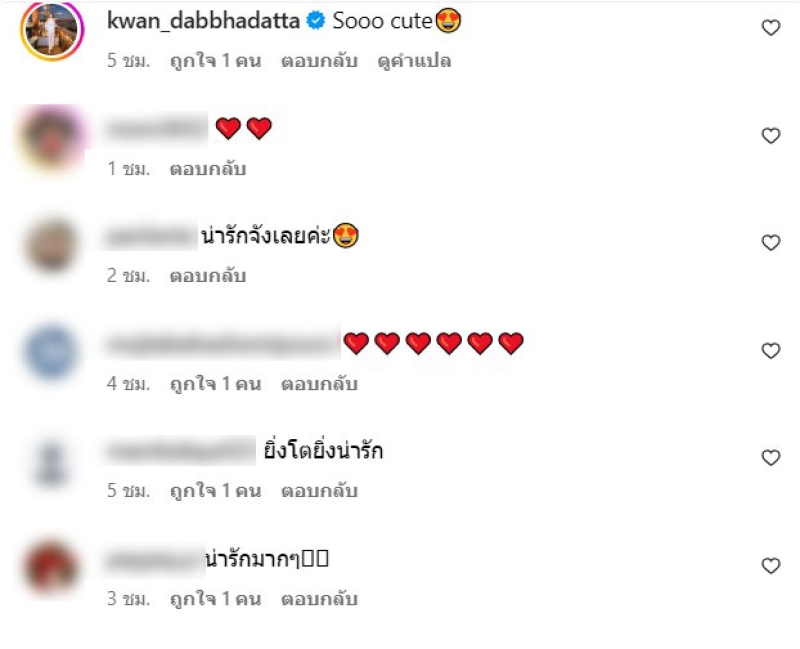Like the 'น่ารักมากๆ' comment
This screenshot has width=800, height=649.
click(x=770, y=566)
